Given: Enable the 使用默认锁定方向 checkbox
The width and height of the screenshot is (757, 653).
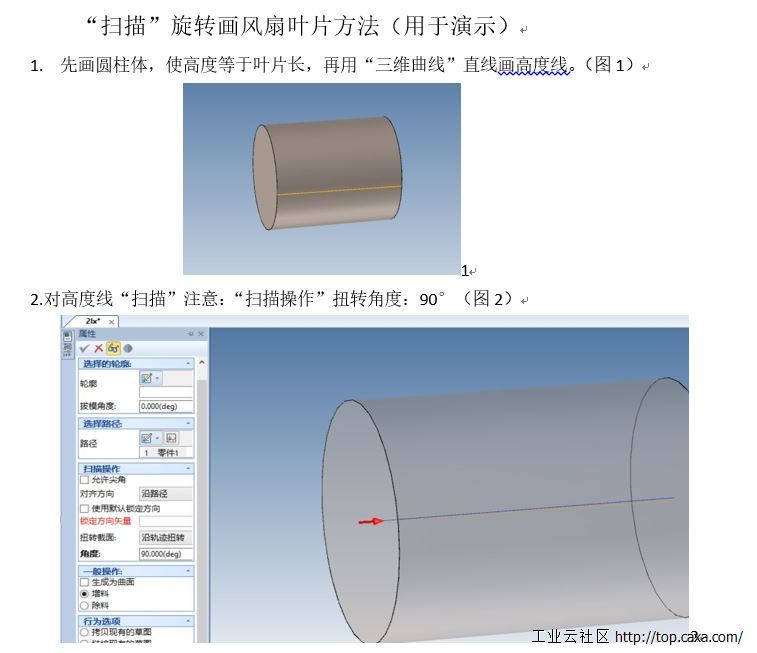Looking at the screenshot, I should pos(84,509).
